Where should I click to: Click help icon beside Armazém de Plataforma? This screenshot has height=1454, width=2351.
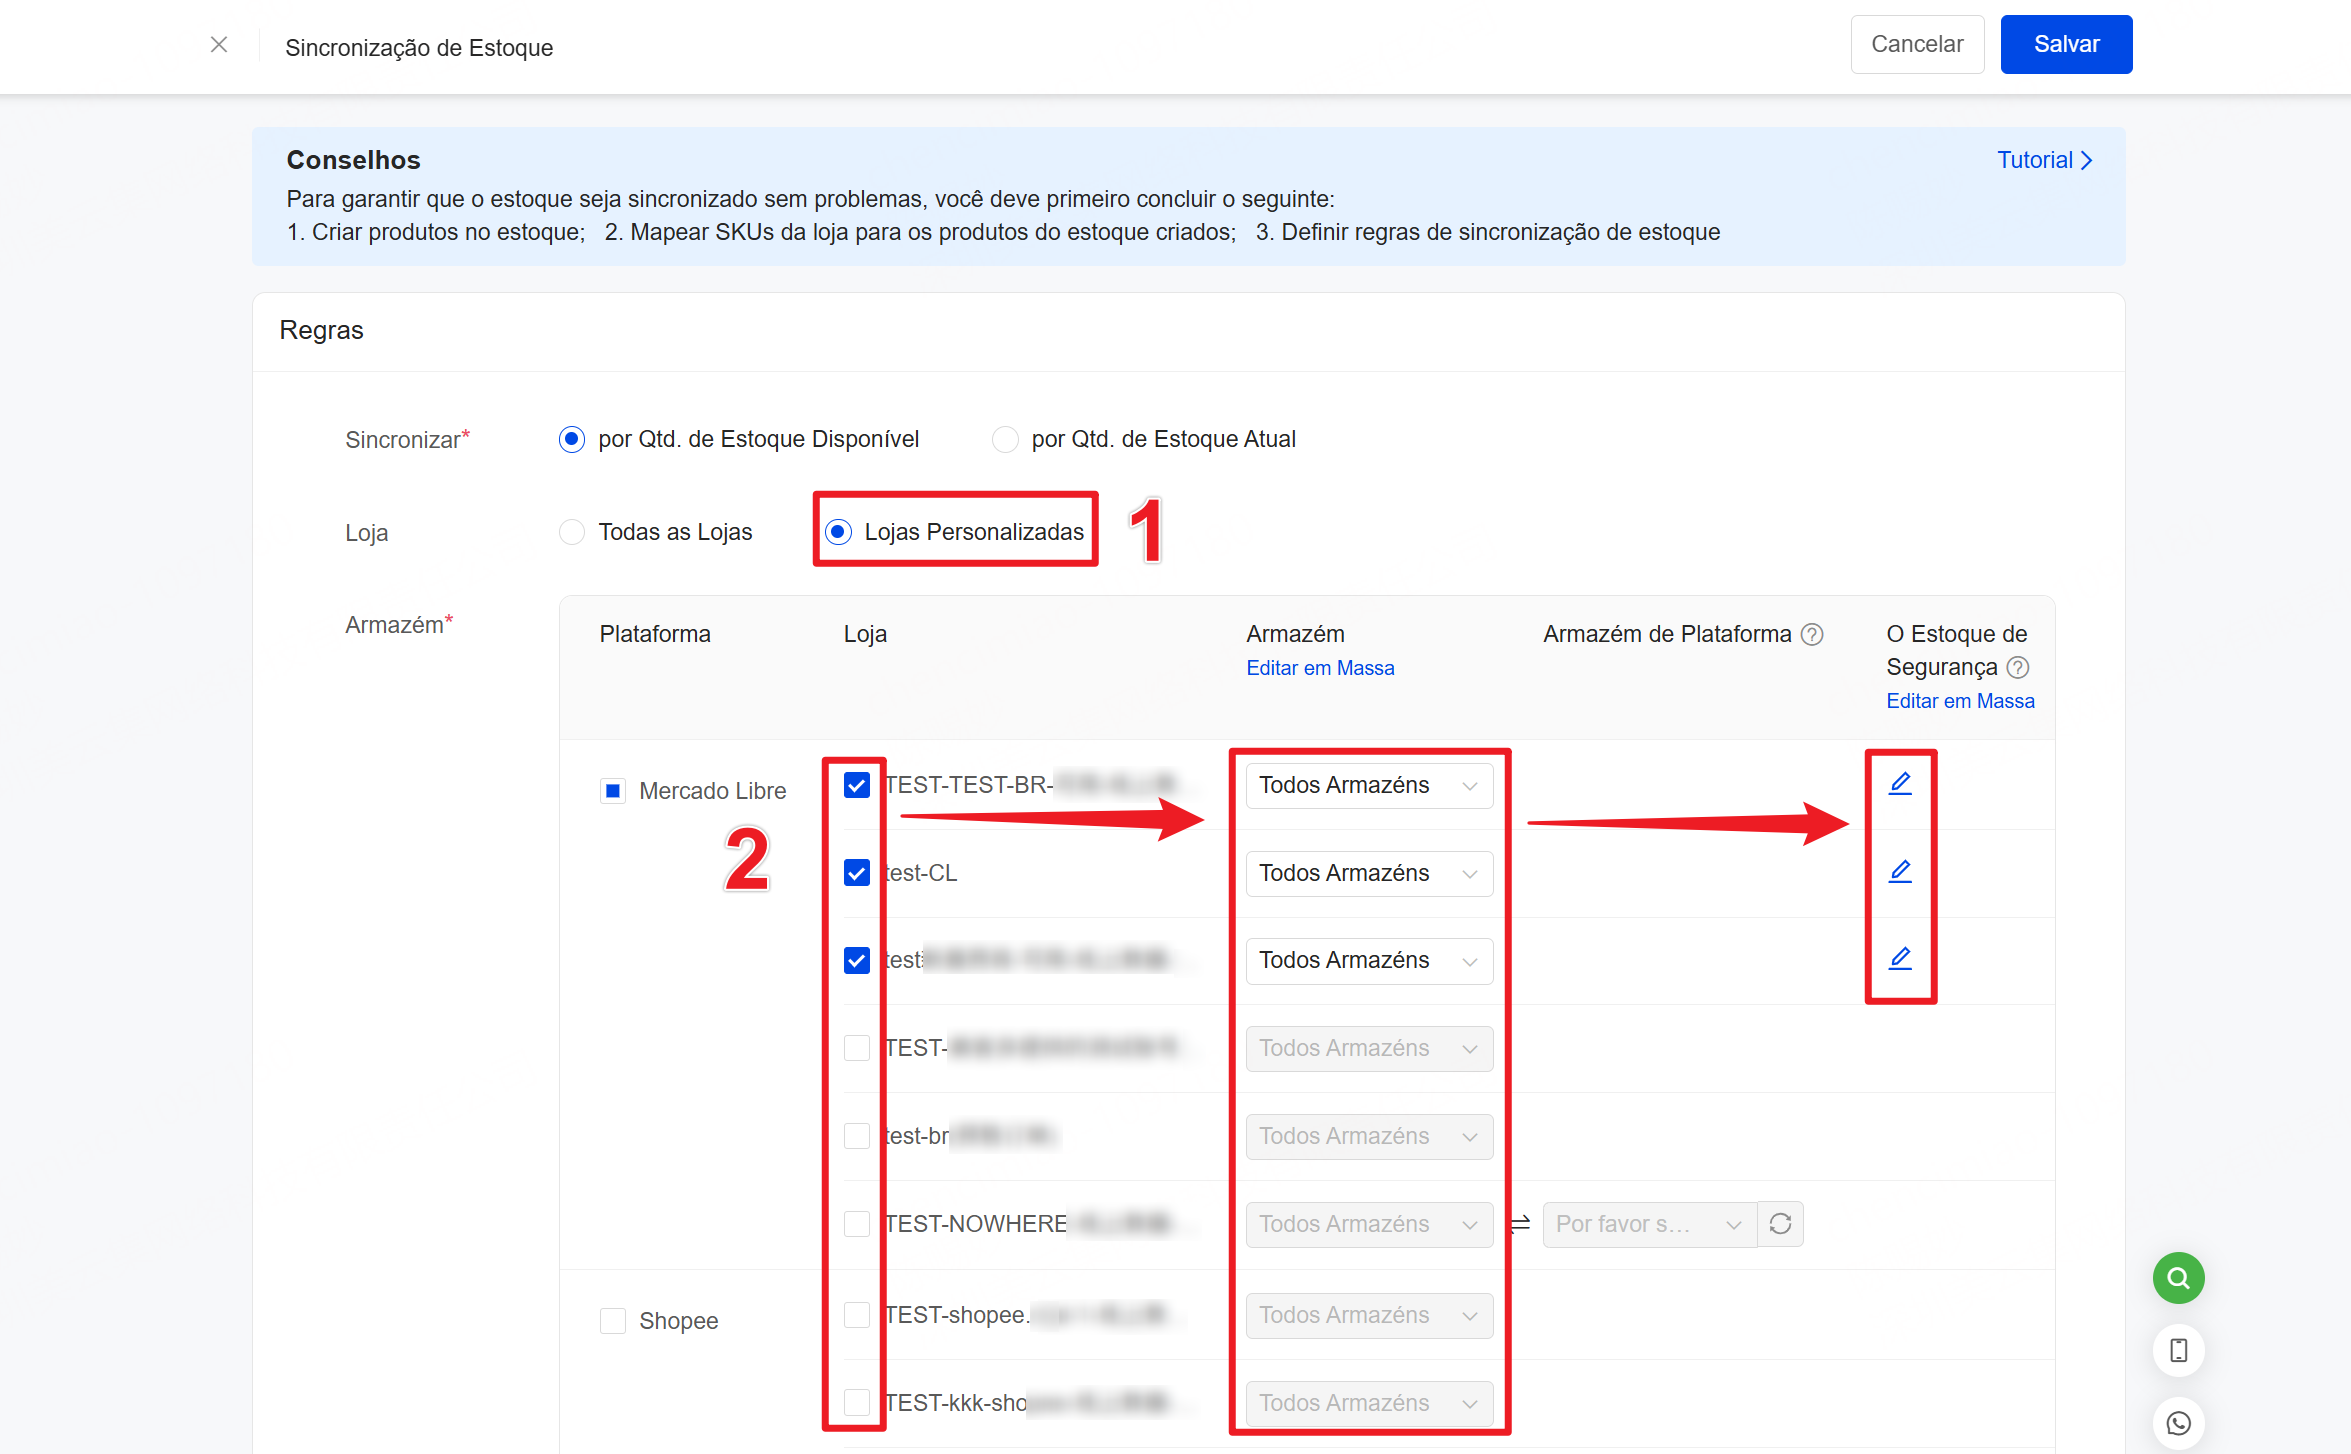[1812, 634]
